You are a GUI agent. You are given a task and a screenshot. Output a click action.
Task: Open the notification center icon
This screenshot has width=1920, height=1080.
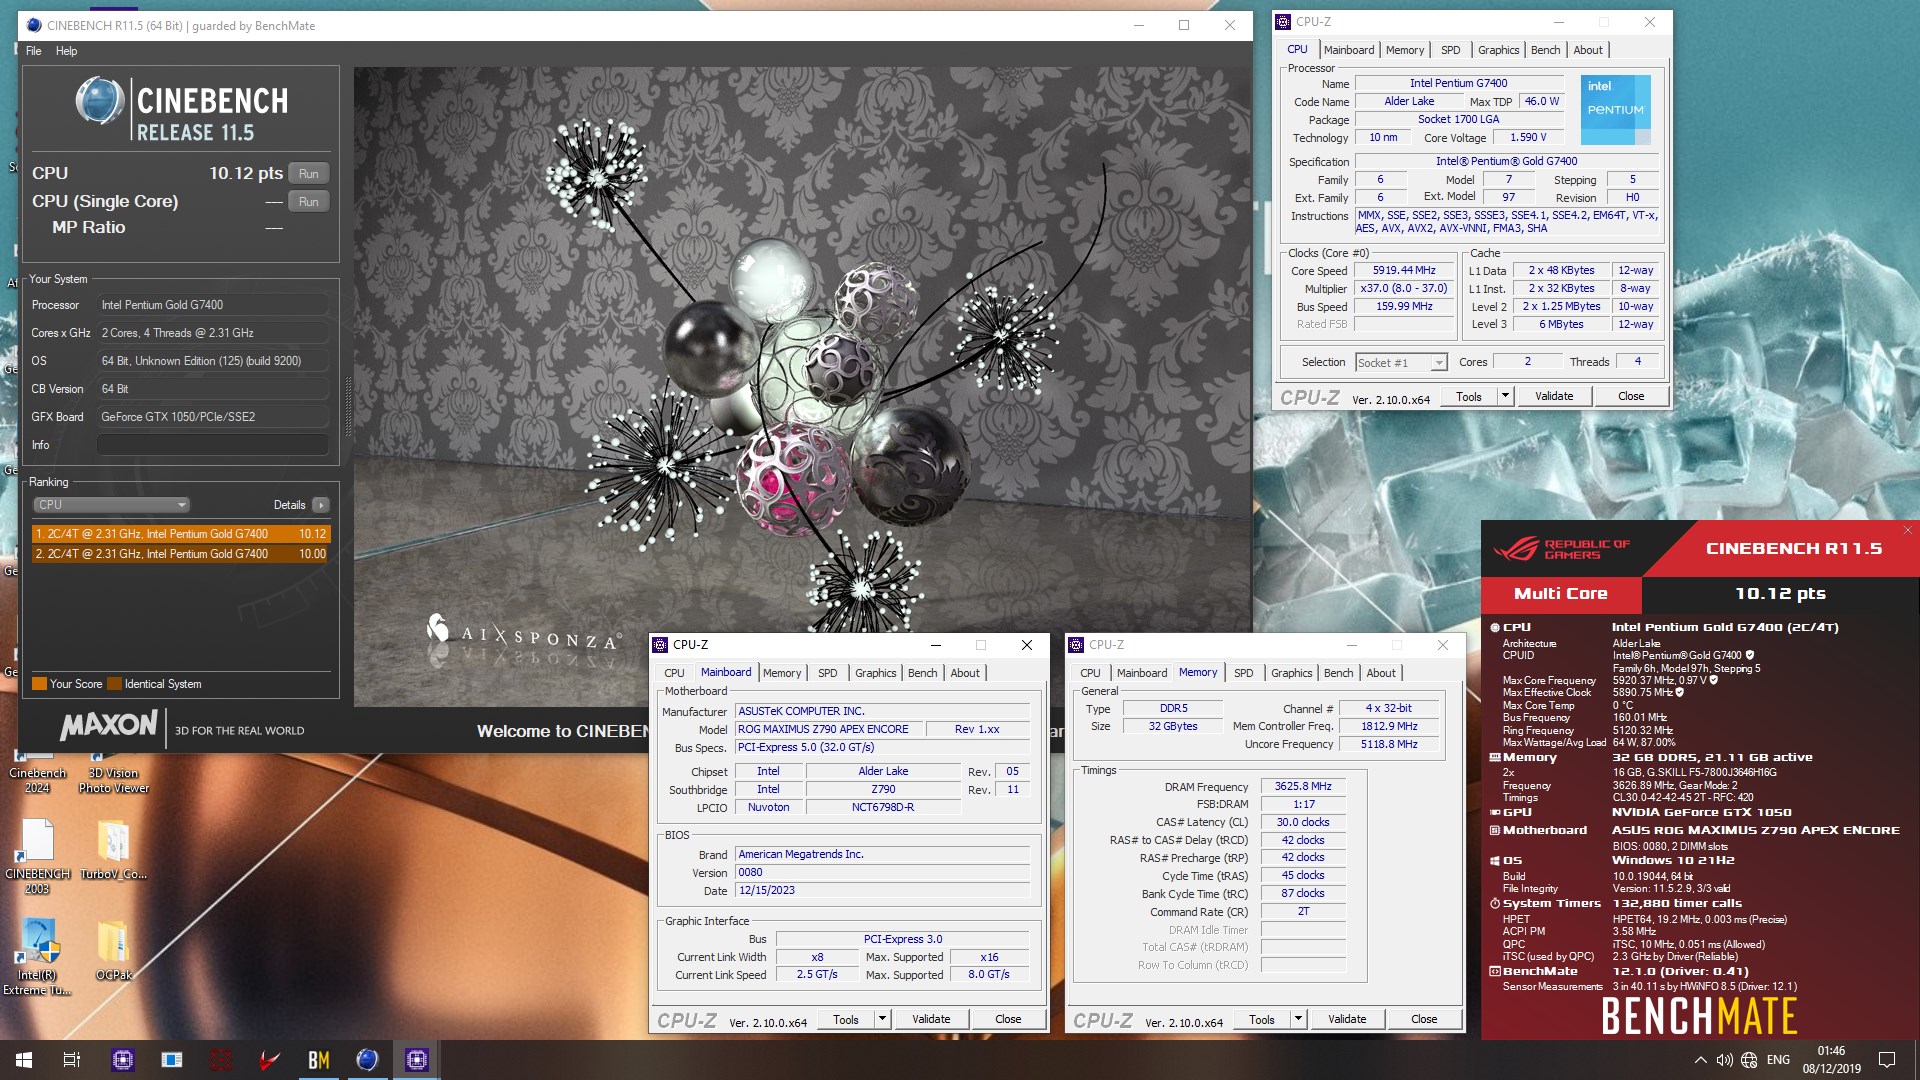tap(1887, 1060)
